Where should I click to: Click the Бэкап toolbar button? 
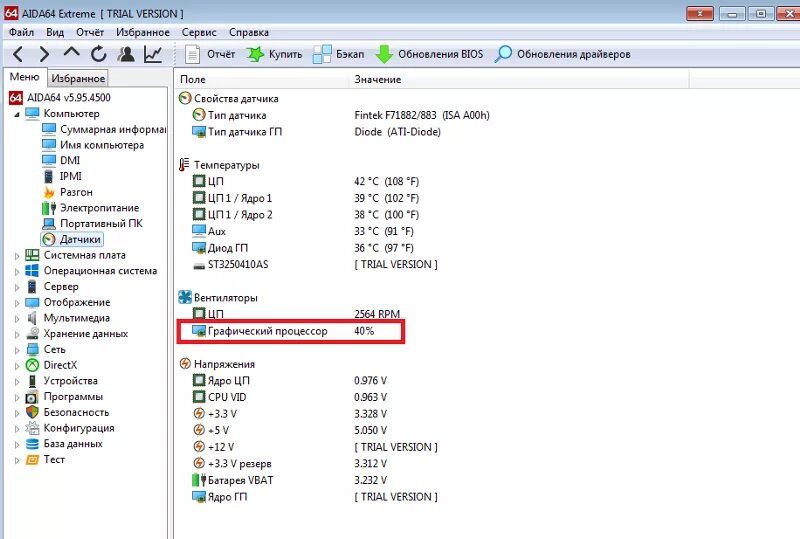point(338,54)
